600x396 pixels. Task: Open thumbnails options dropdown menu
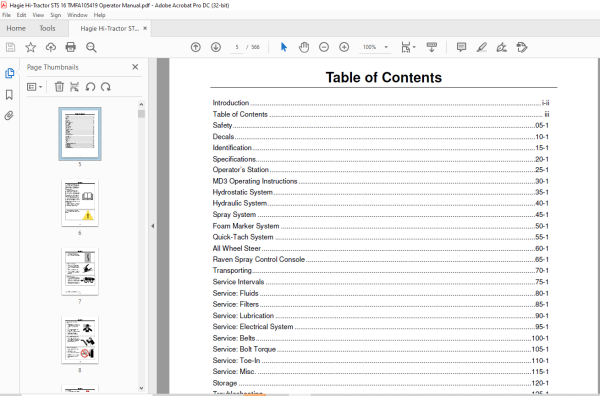tap(34, 87)
